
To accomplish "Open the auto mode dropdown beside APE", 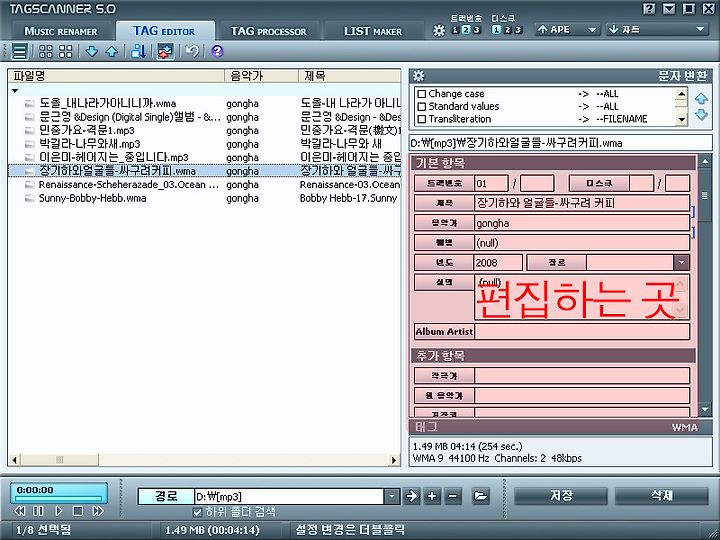I will pos(658,30).
